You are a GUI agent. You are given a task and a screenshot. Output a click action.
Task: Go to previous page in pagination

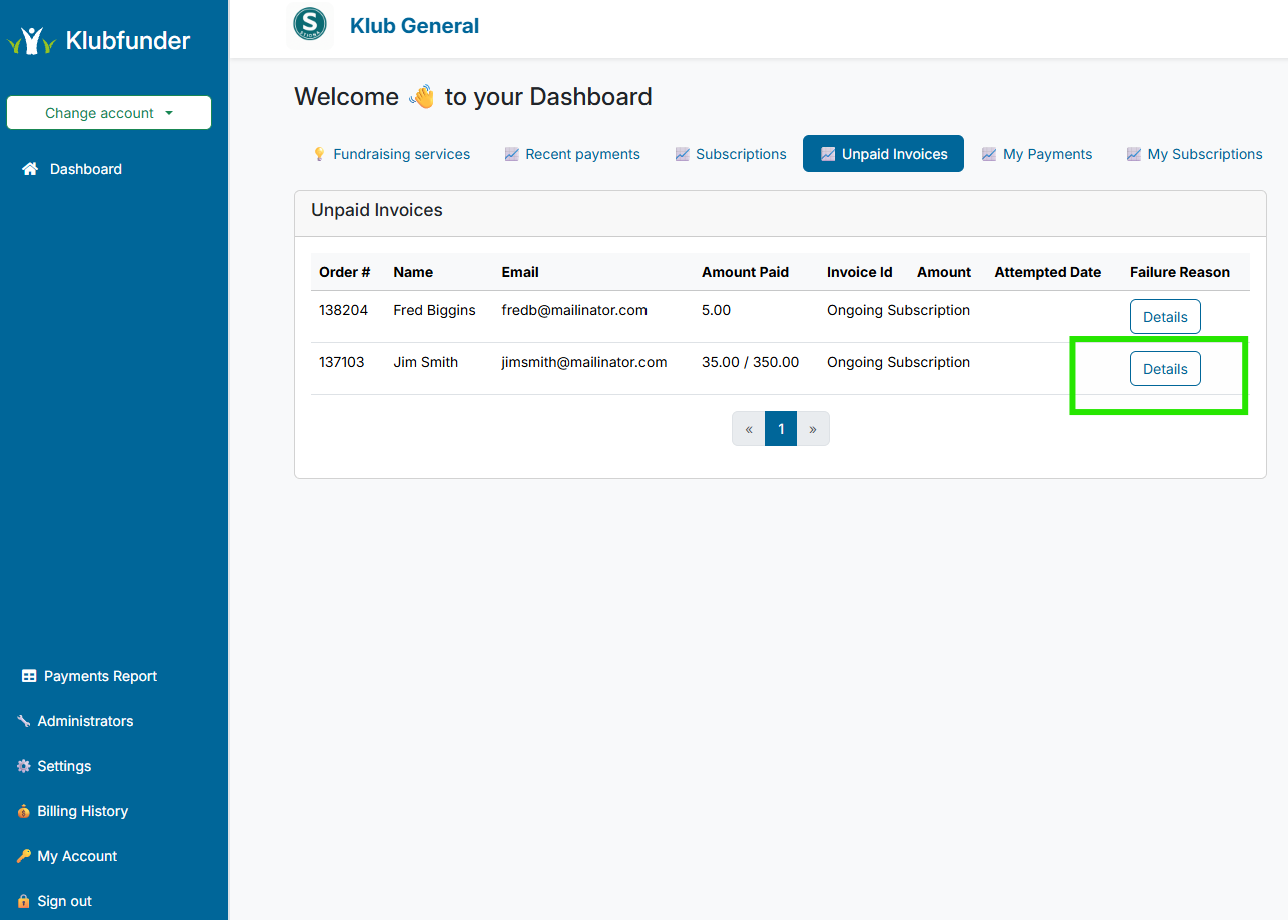749,429
